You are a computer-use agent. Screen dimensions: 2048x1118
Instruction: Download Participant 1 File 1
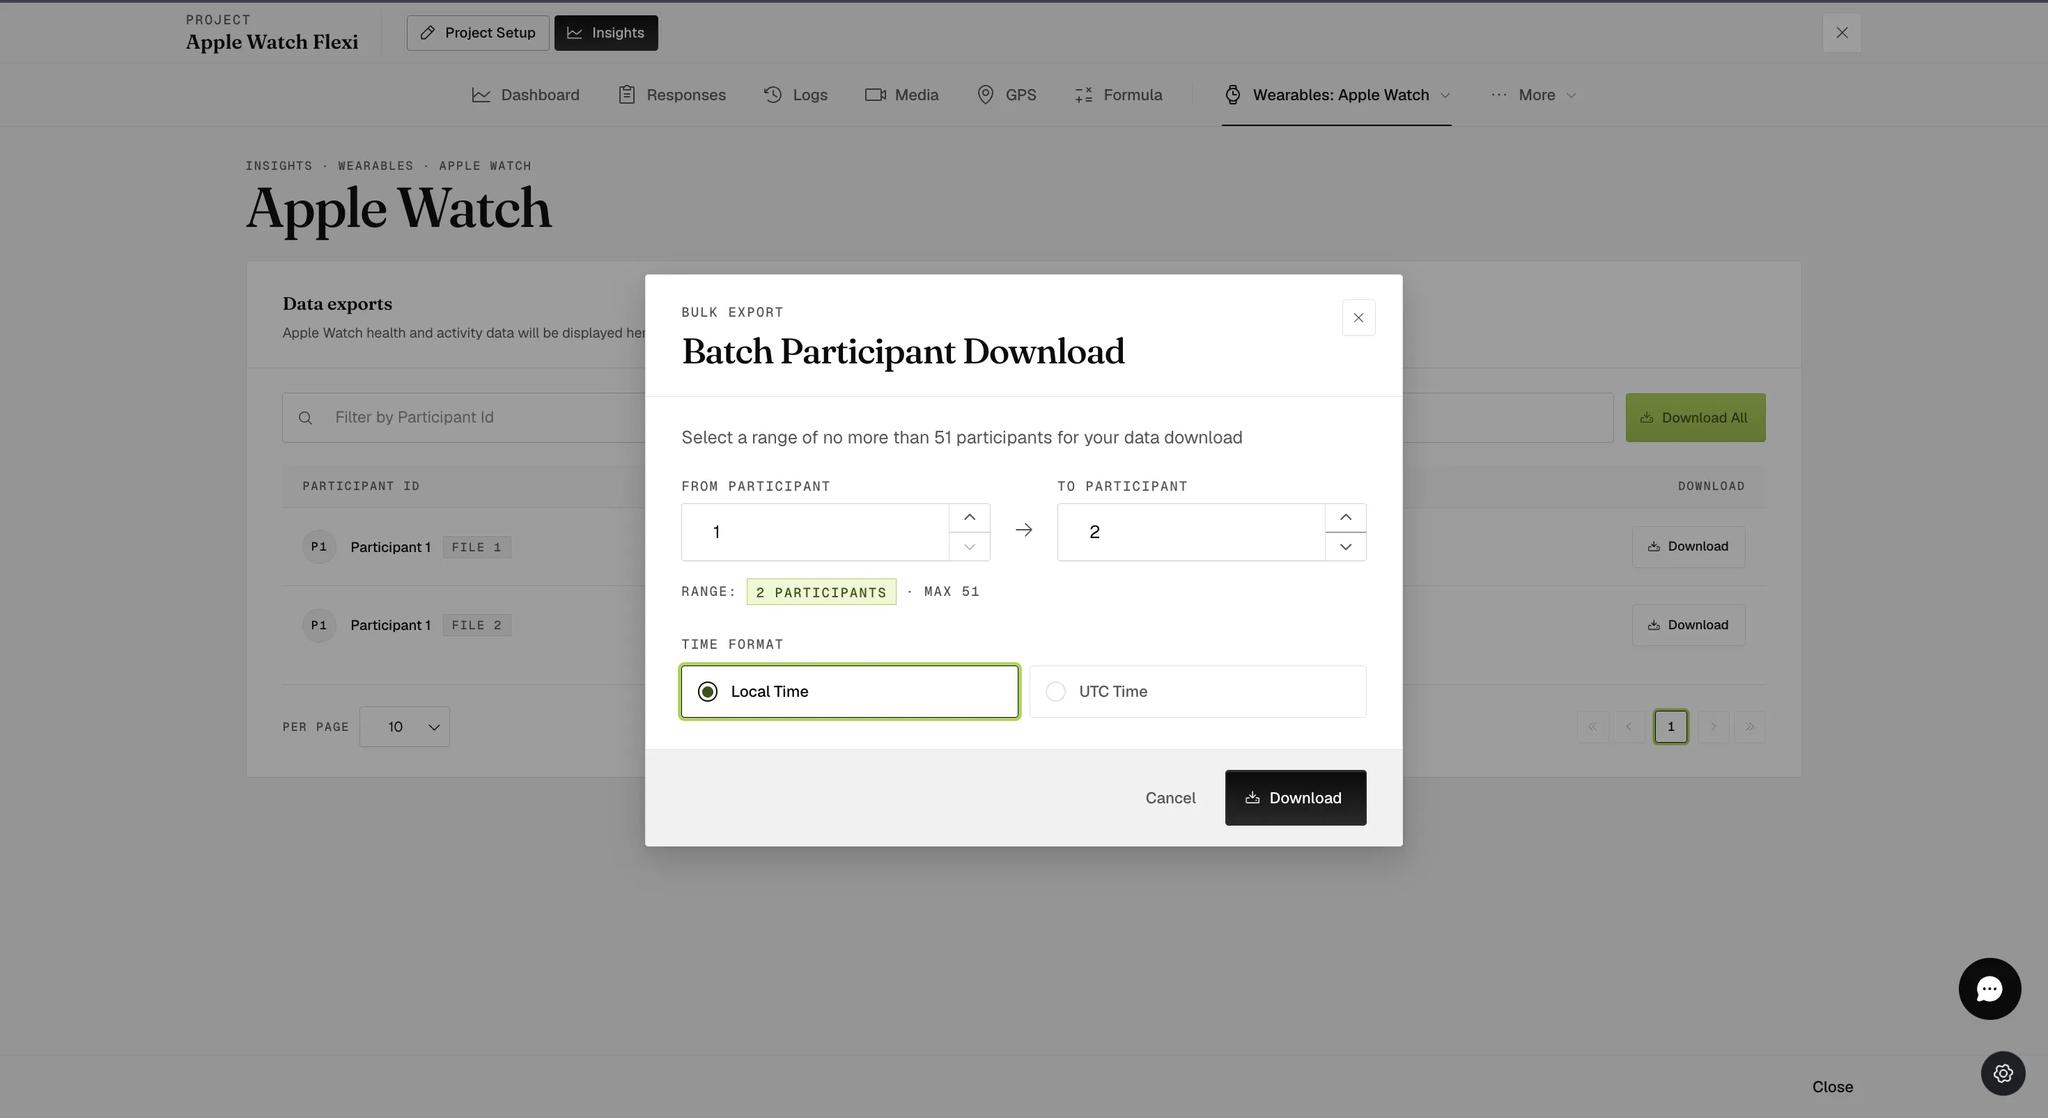coord(1688,547)
